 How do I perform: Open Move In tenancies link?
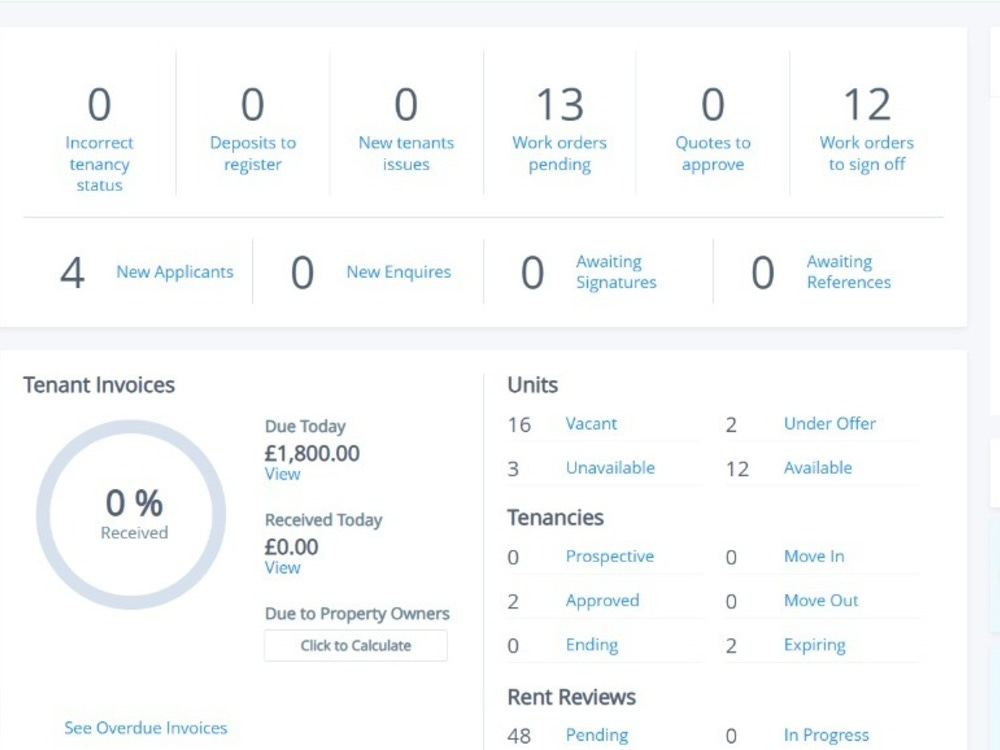[814, 556]
